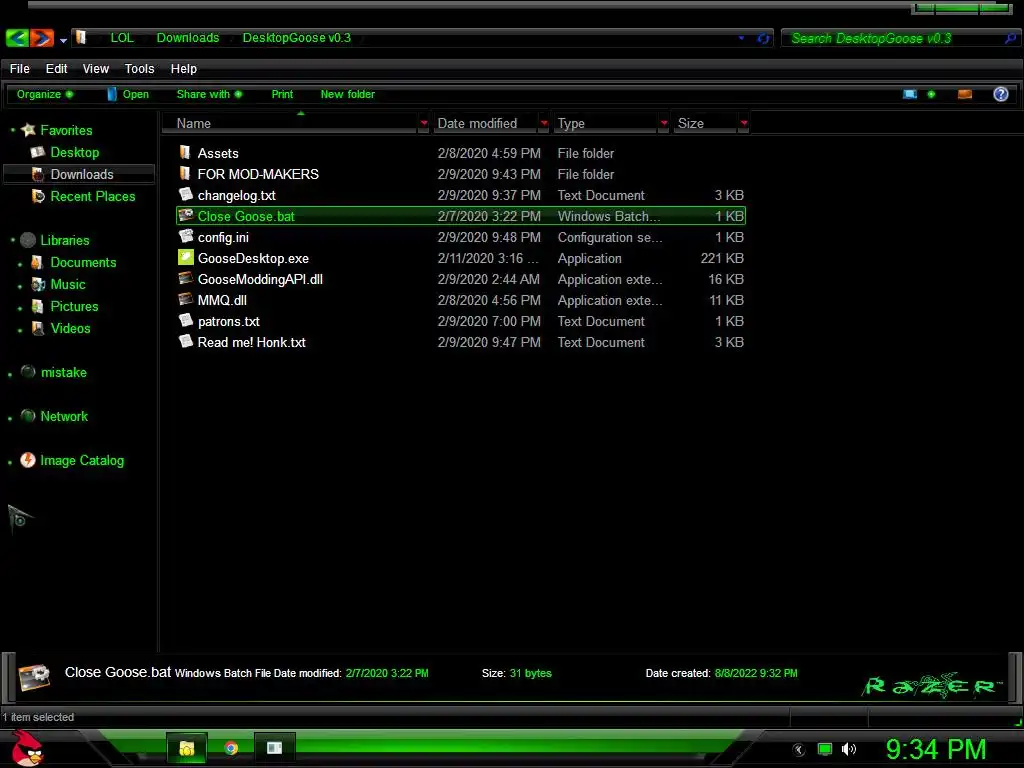Open the mistake computer node
The image size is (1024, 768).
[63, 372]
